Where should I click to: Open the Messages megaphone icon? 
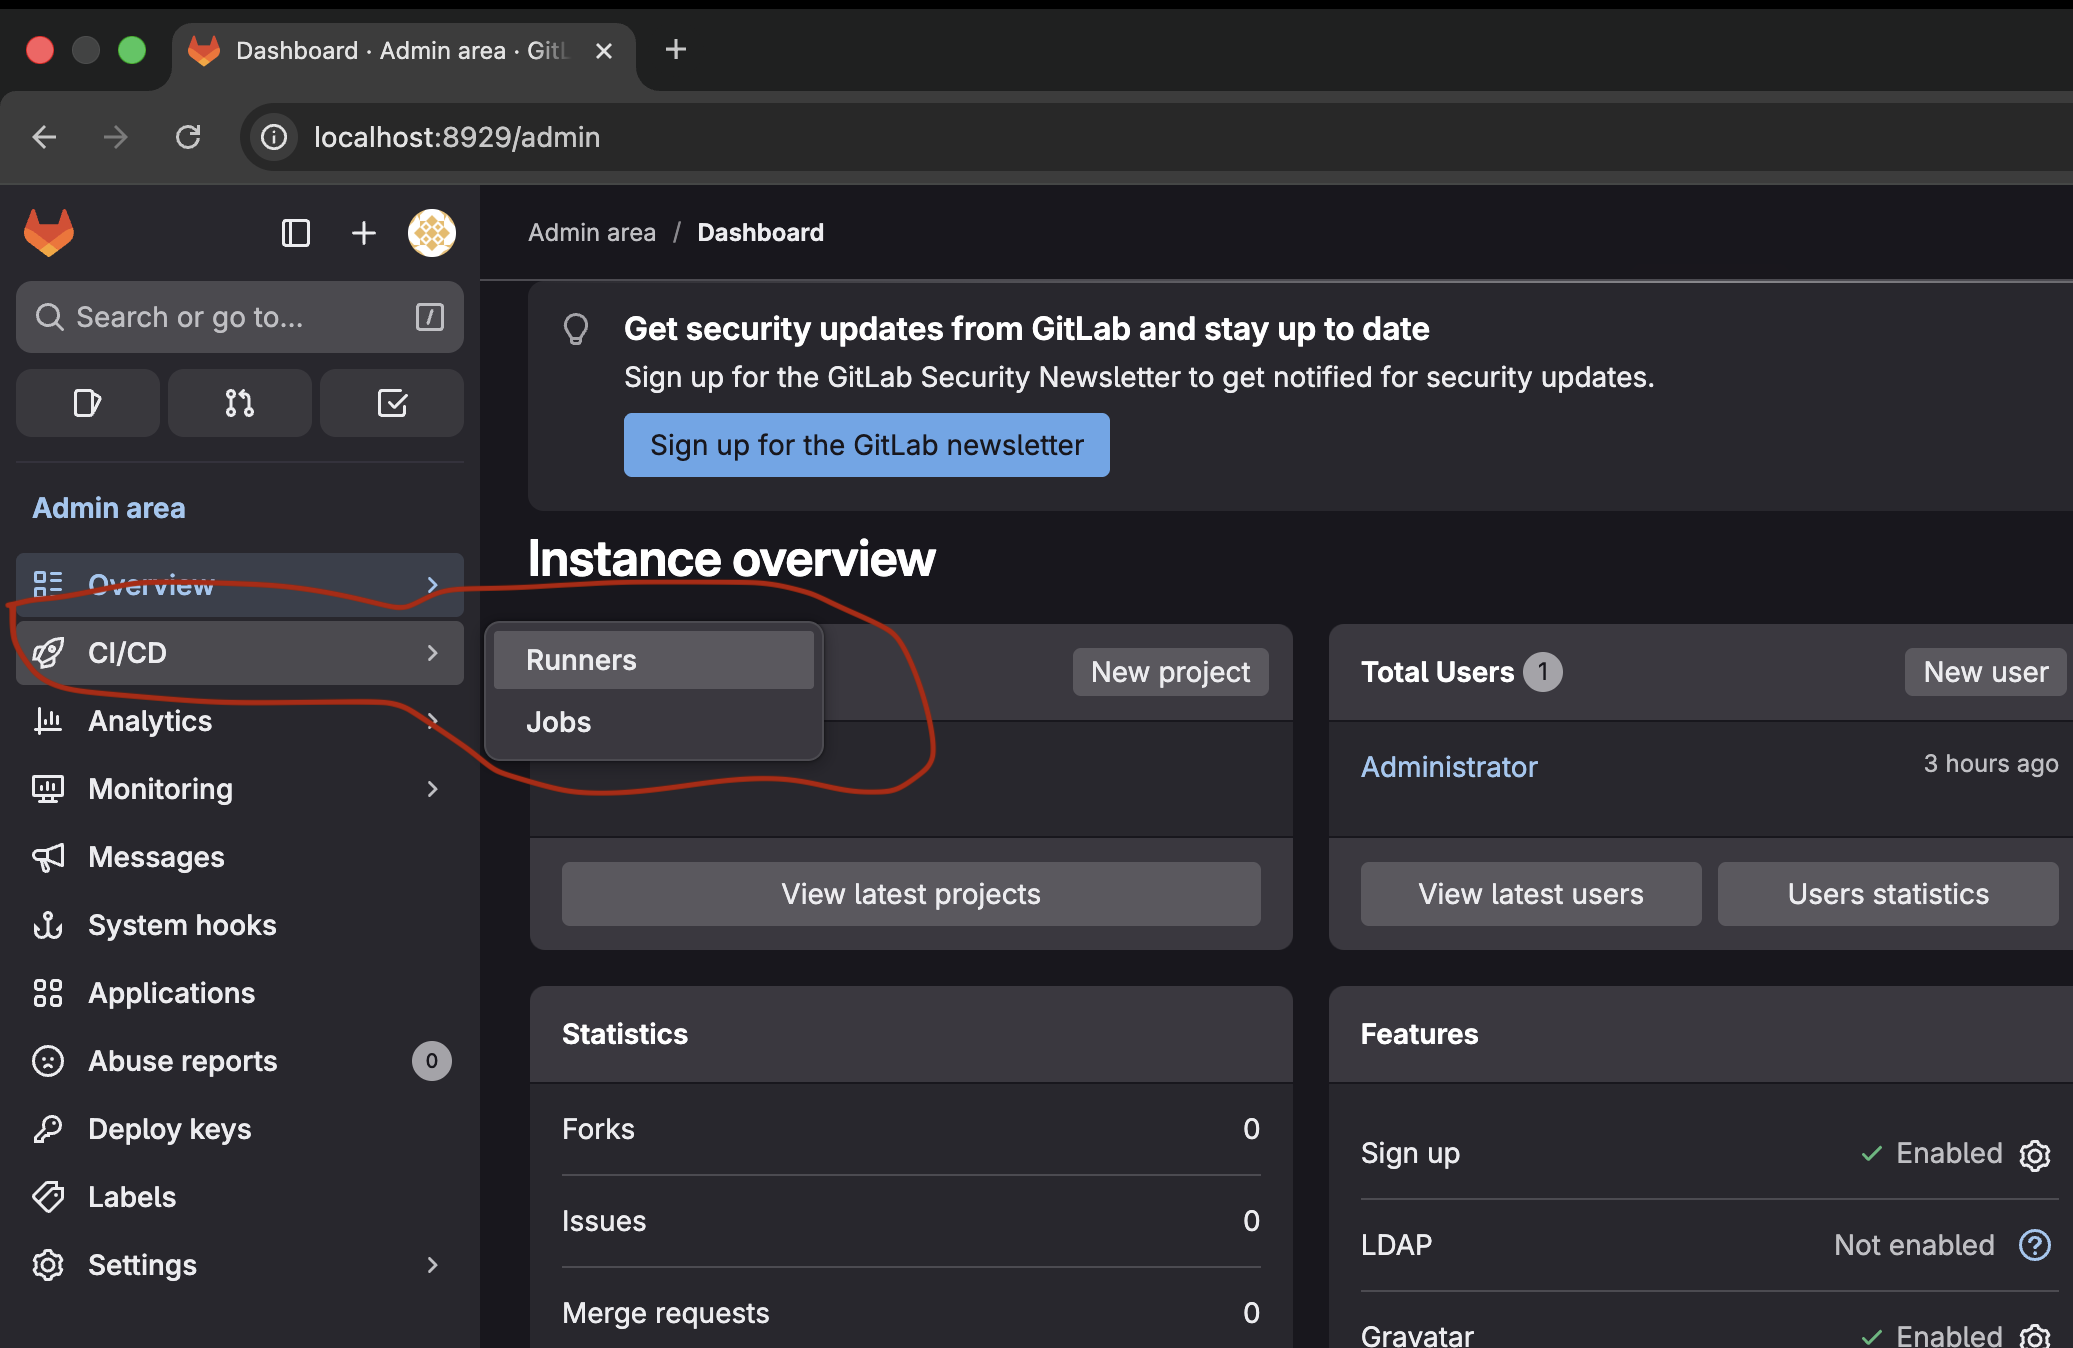[49, 856]
